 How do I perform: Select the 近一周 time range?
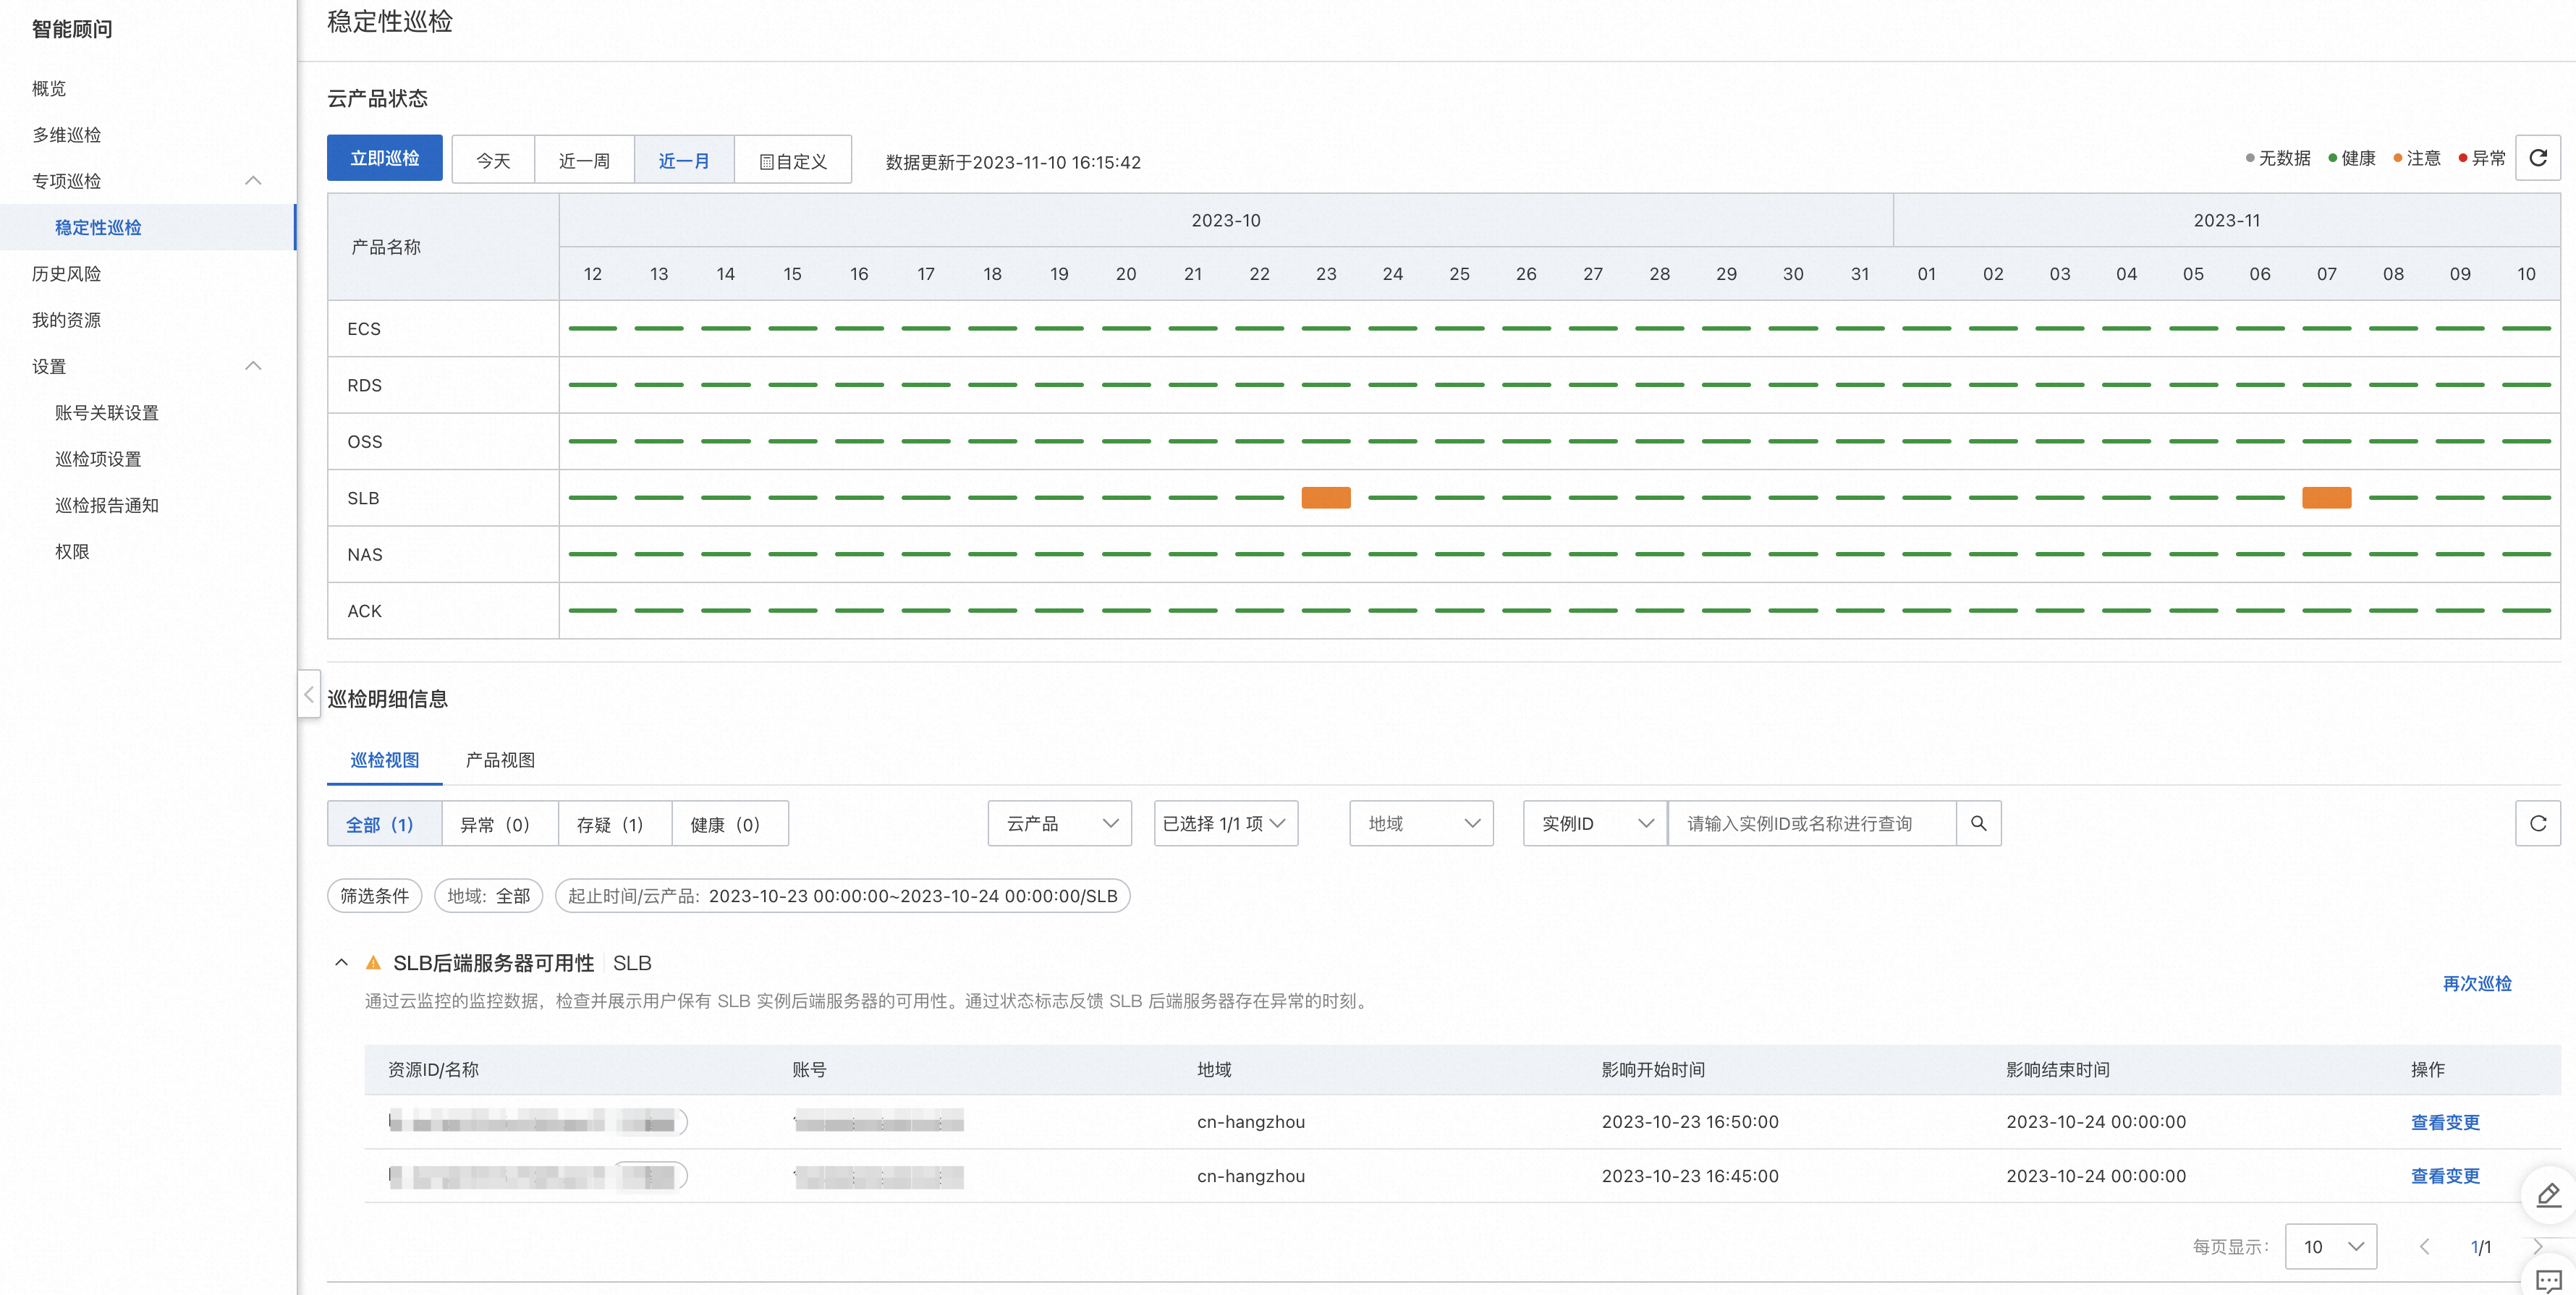(584, 160)
